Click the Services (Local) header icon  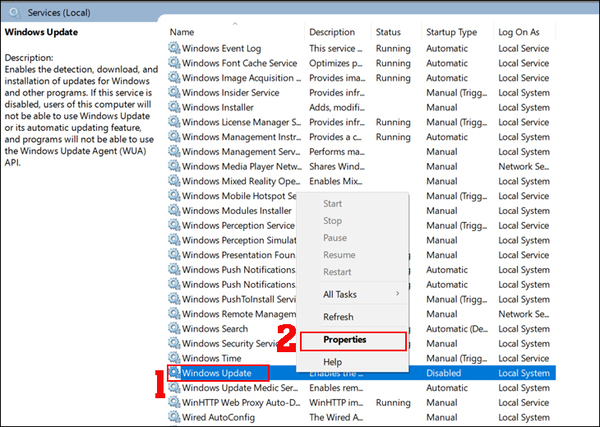(15, 13)
